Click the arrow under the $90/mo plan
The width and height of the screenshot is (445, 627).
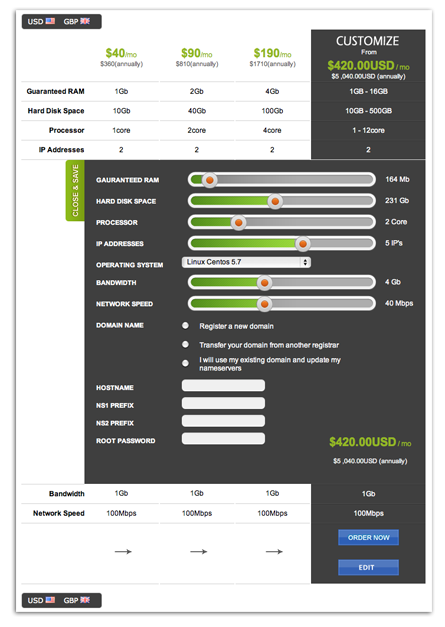(x=199, y=551)
